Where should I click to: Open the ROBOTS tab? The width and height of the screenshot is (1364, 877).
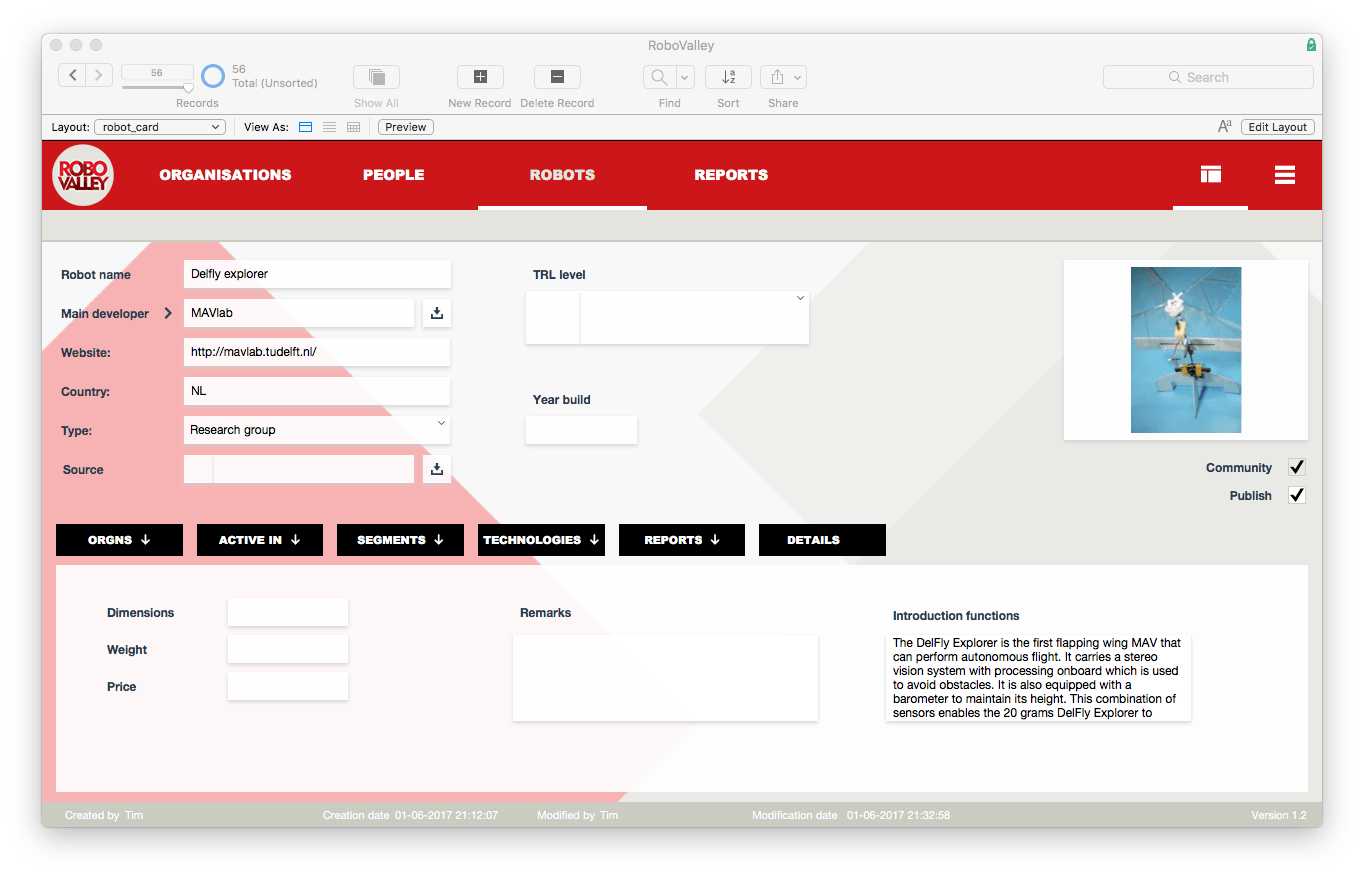562,175
